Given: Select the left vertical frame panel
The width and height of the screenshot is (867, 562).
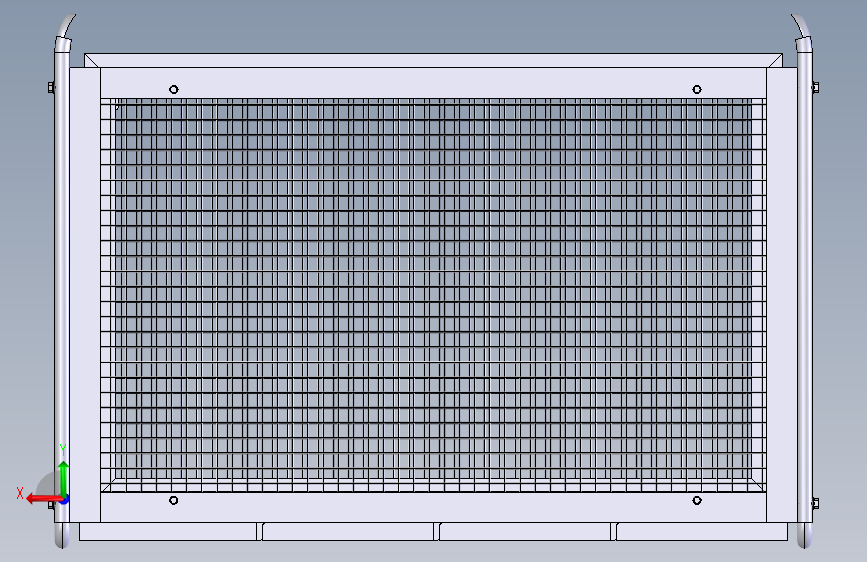Looking at the screenshot, I should (85, 295).
